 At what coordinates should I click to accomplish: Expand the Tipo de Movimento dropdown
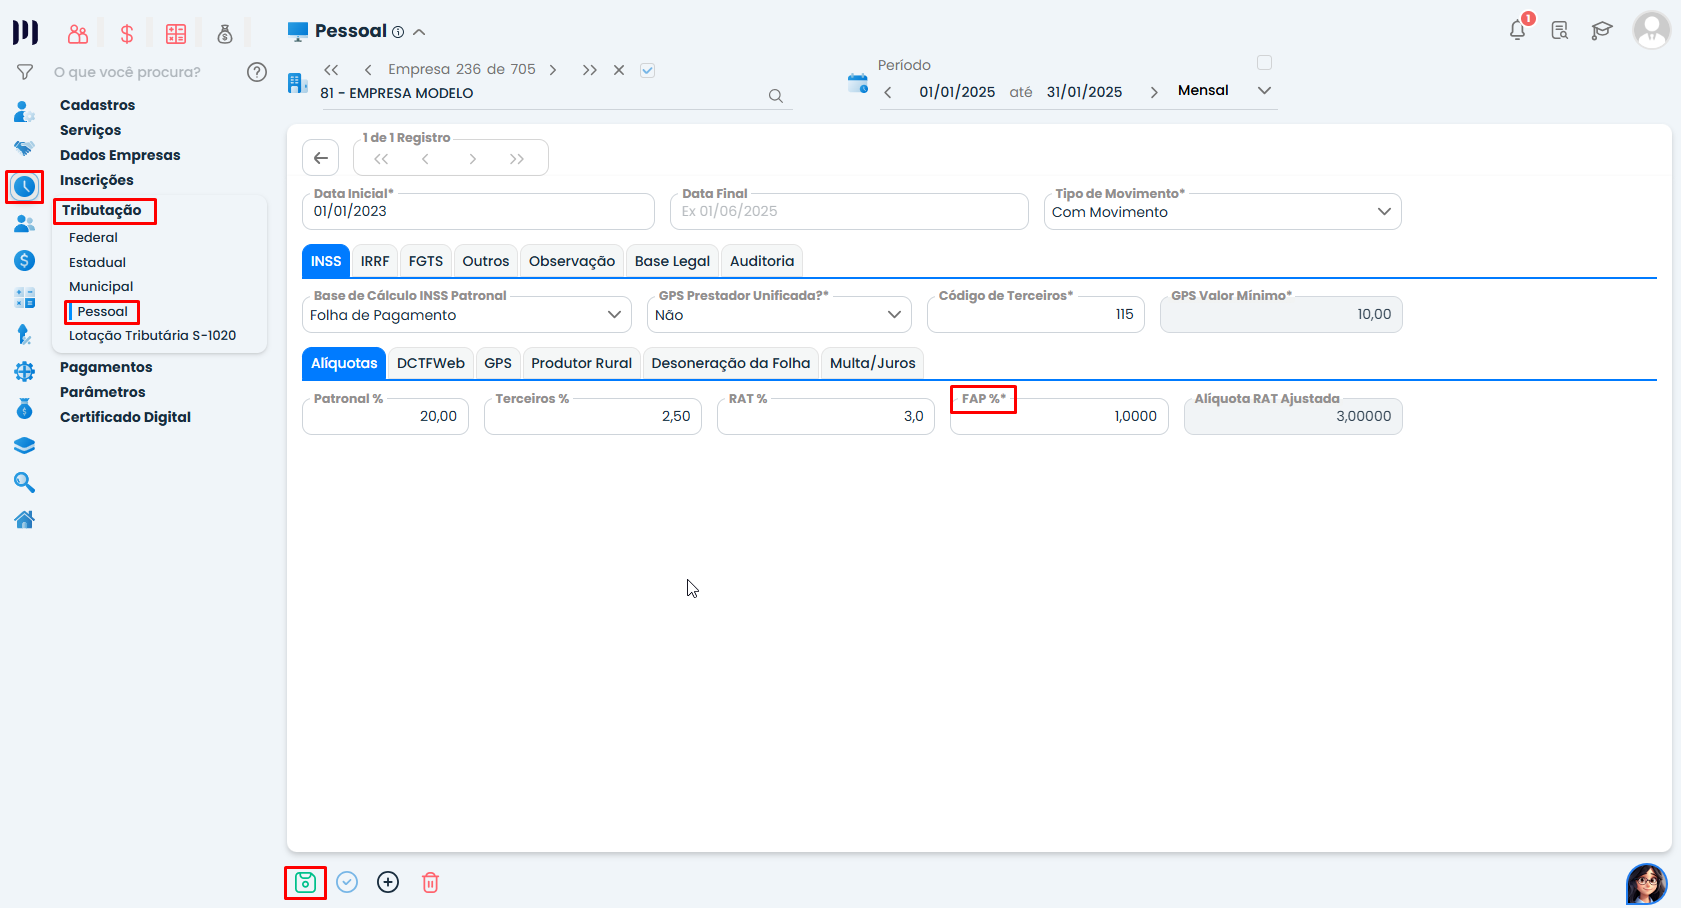click(x=1383, y=212)
